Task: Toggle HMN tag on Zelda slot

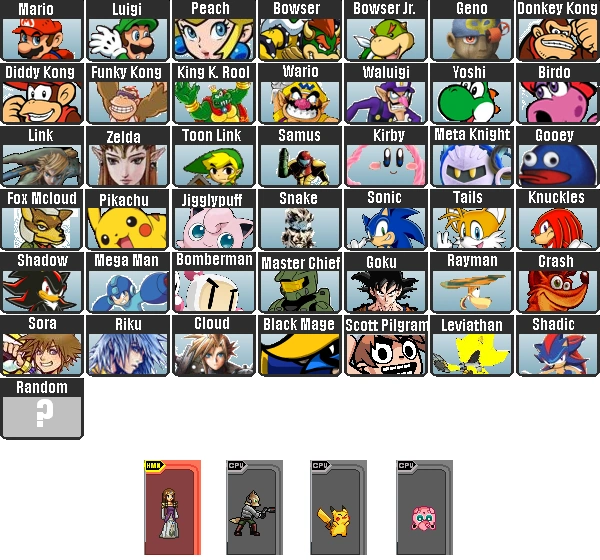Action: (155, 465)
